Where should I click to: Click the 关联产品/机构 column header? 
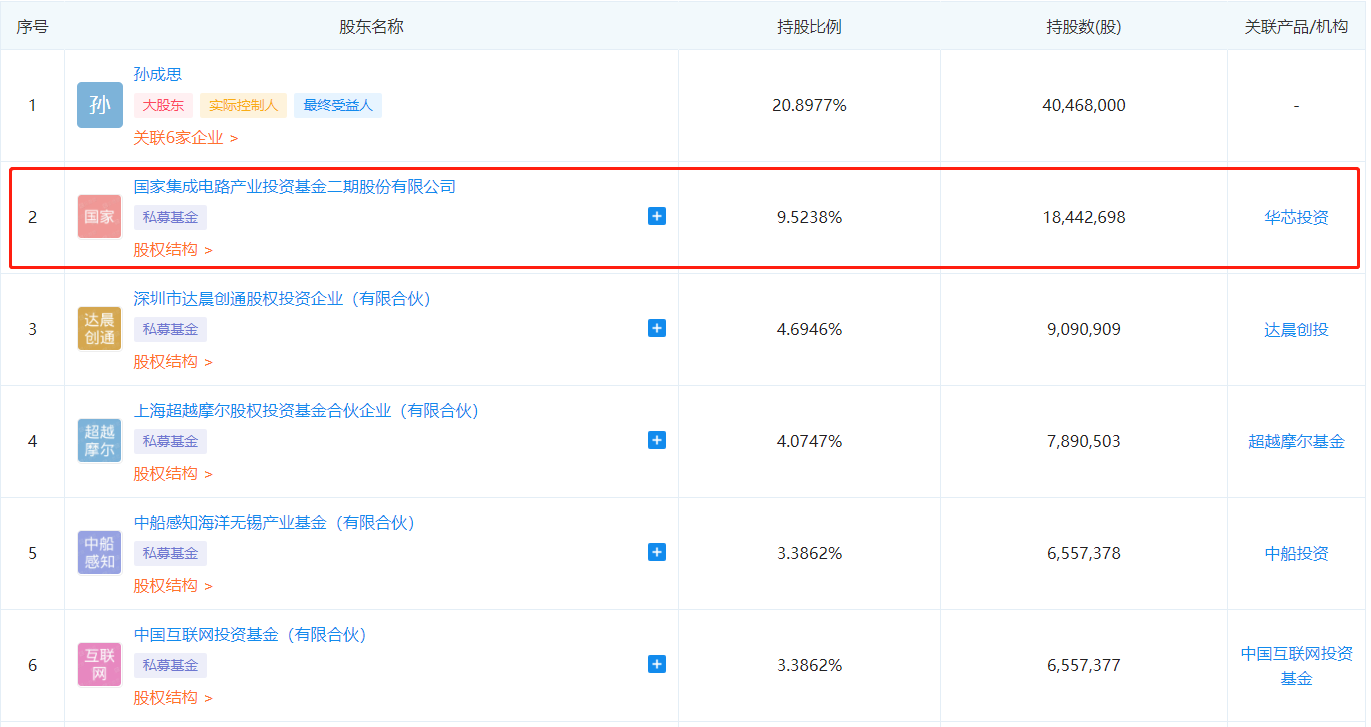[x=1296, y=27]
